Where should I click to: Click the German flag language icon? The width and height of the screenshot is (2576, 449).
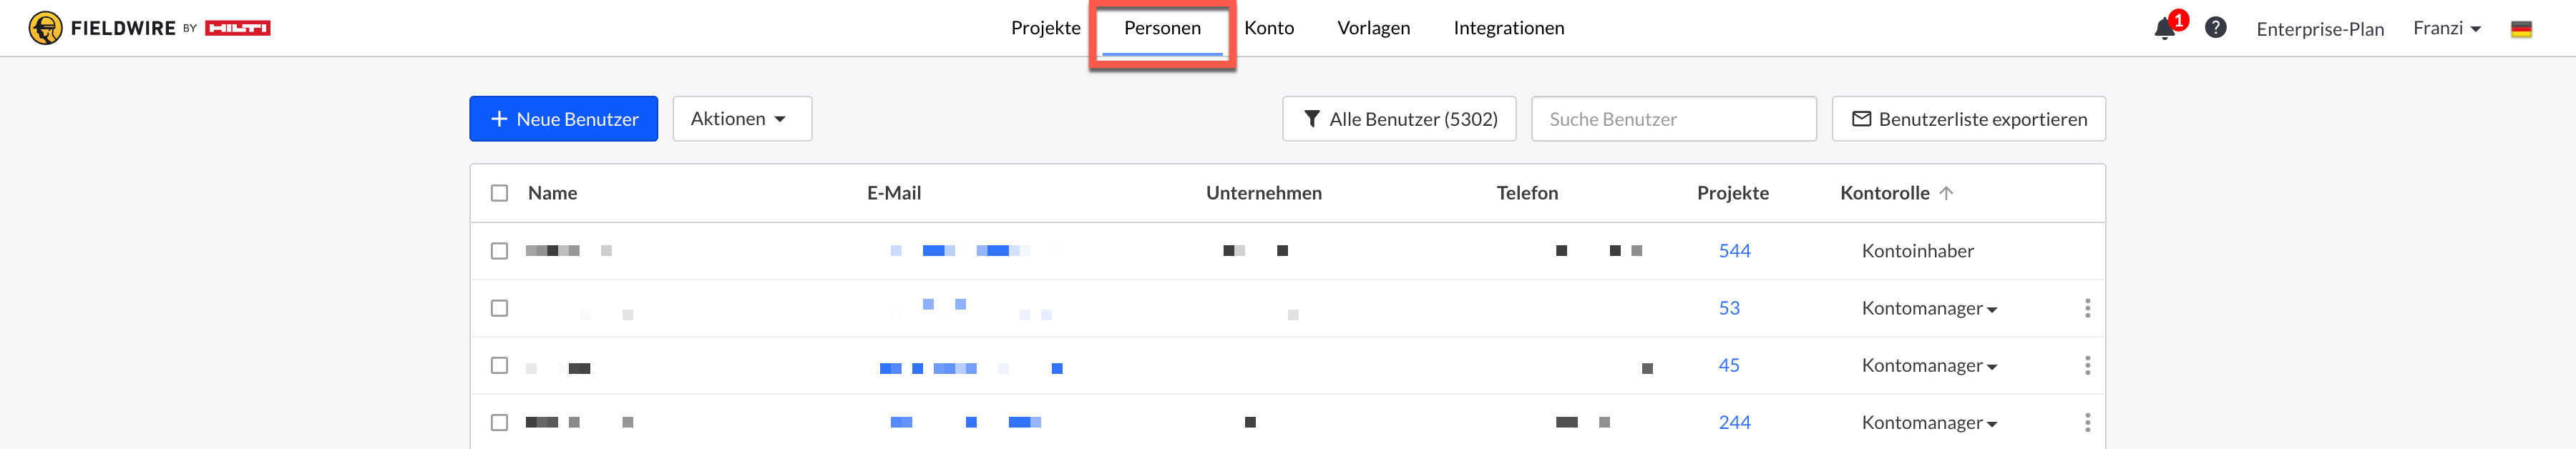coord(2521,29)
